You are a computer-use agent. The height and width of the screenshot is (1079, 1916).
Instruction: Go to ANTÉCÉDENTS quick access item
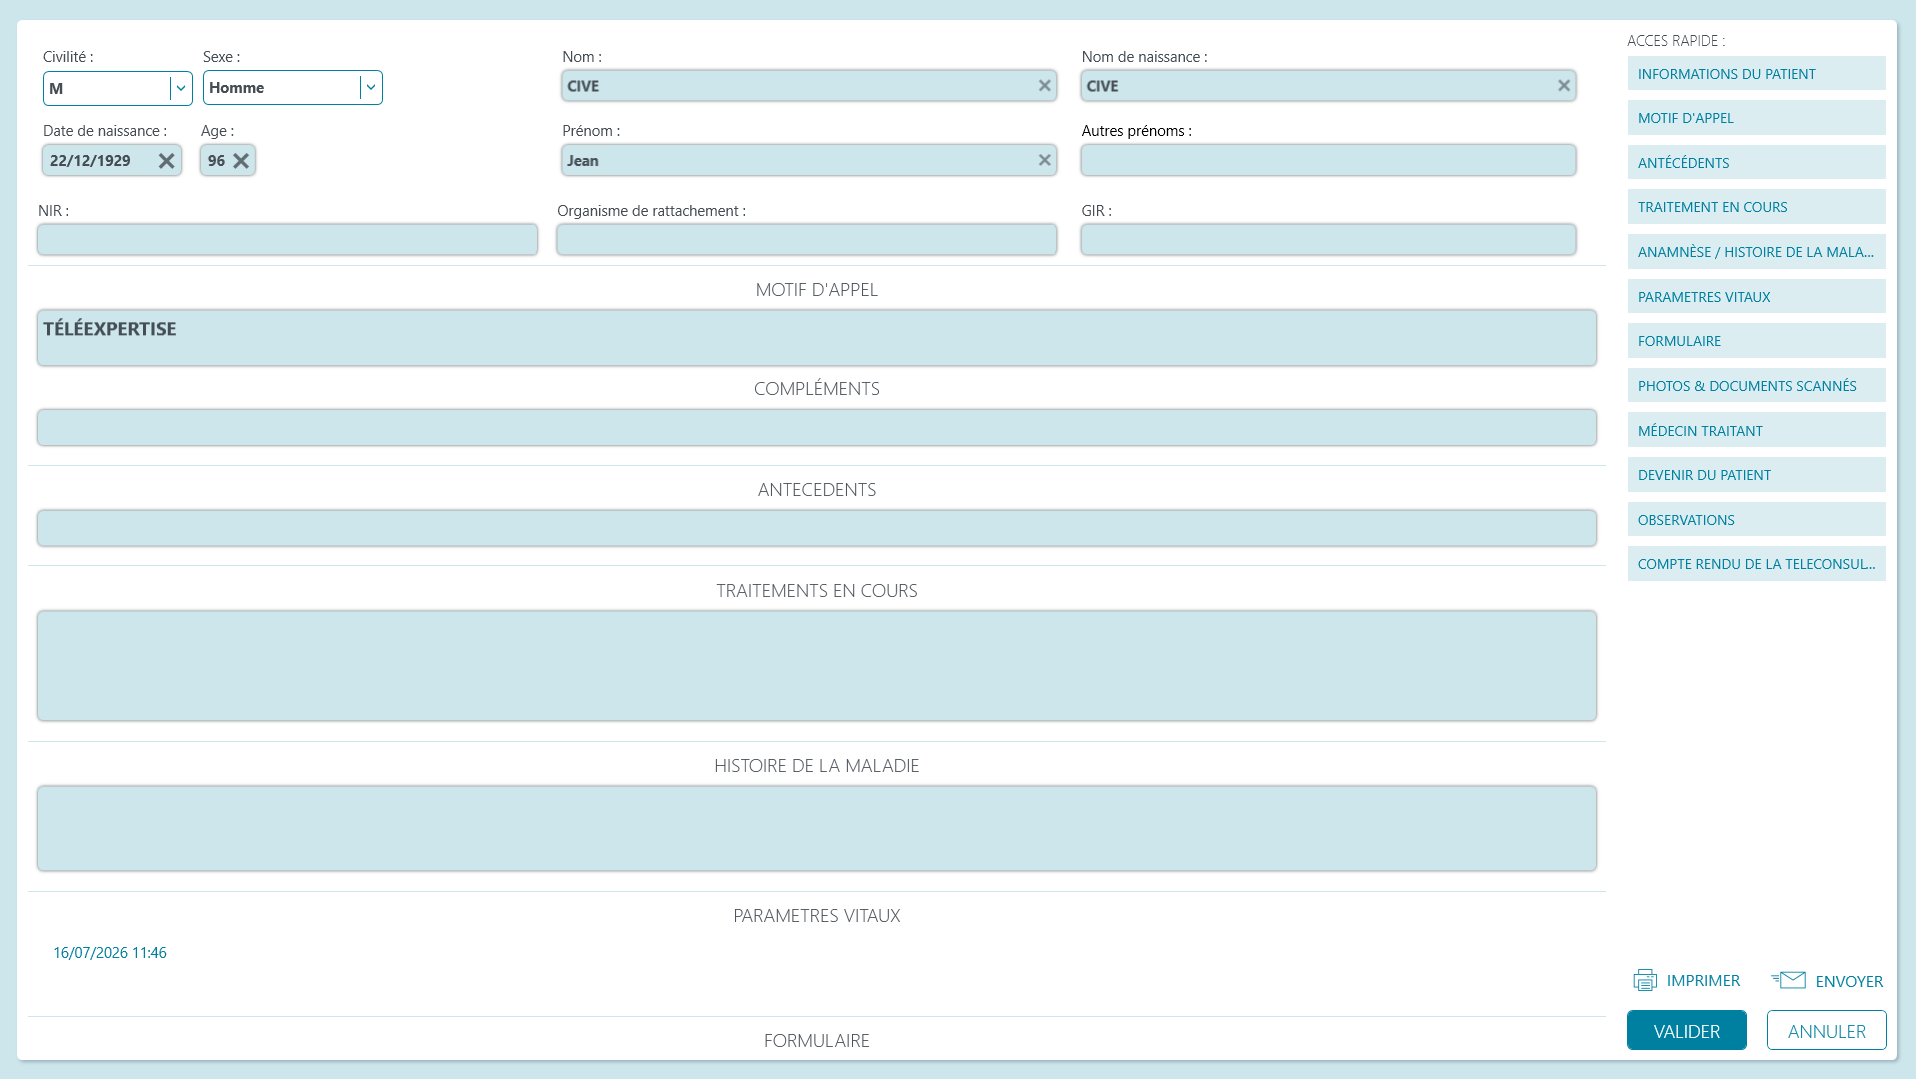(1756, 163)
